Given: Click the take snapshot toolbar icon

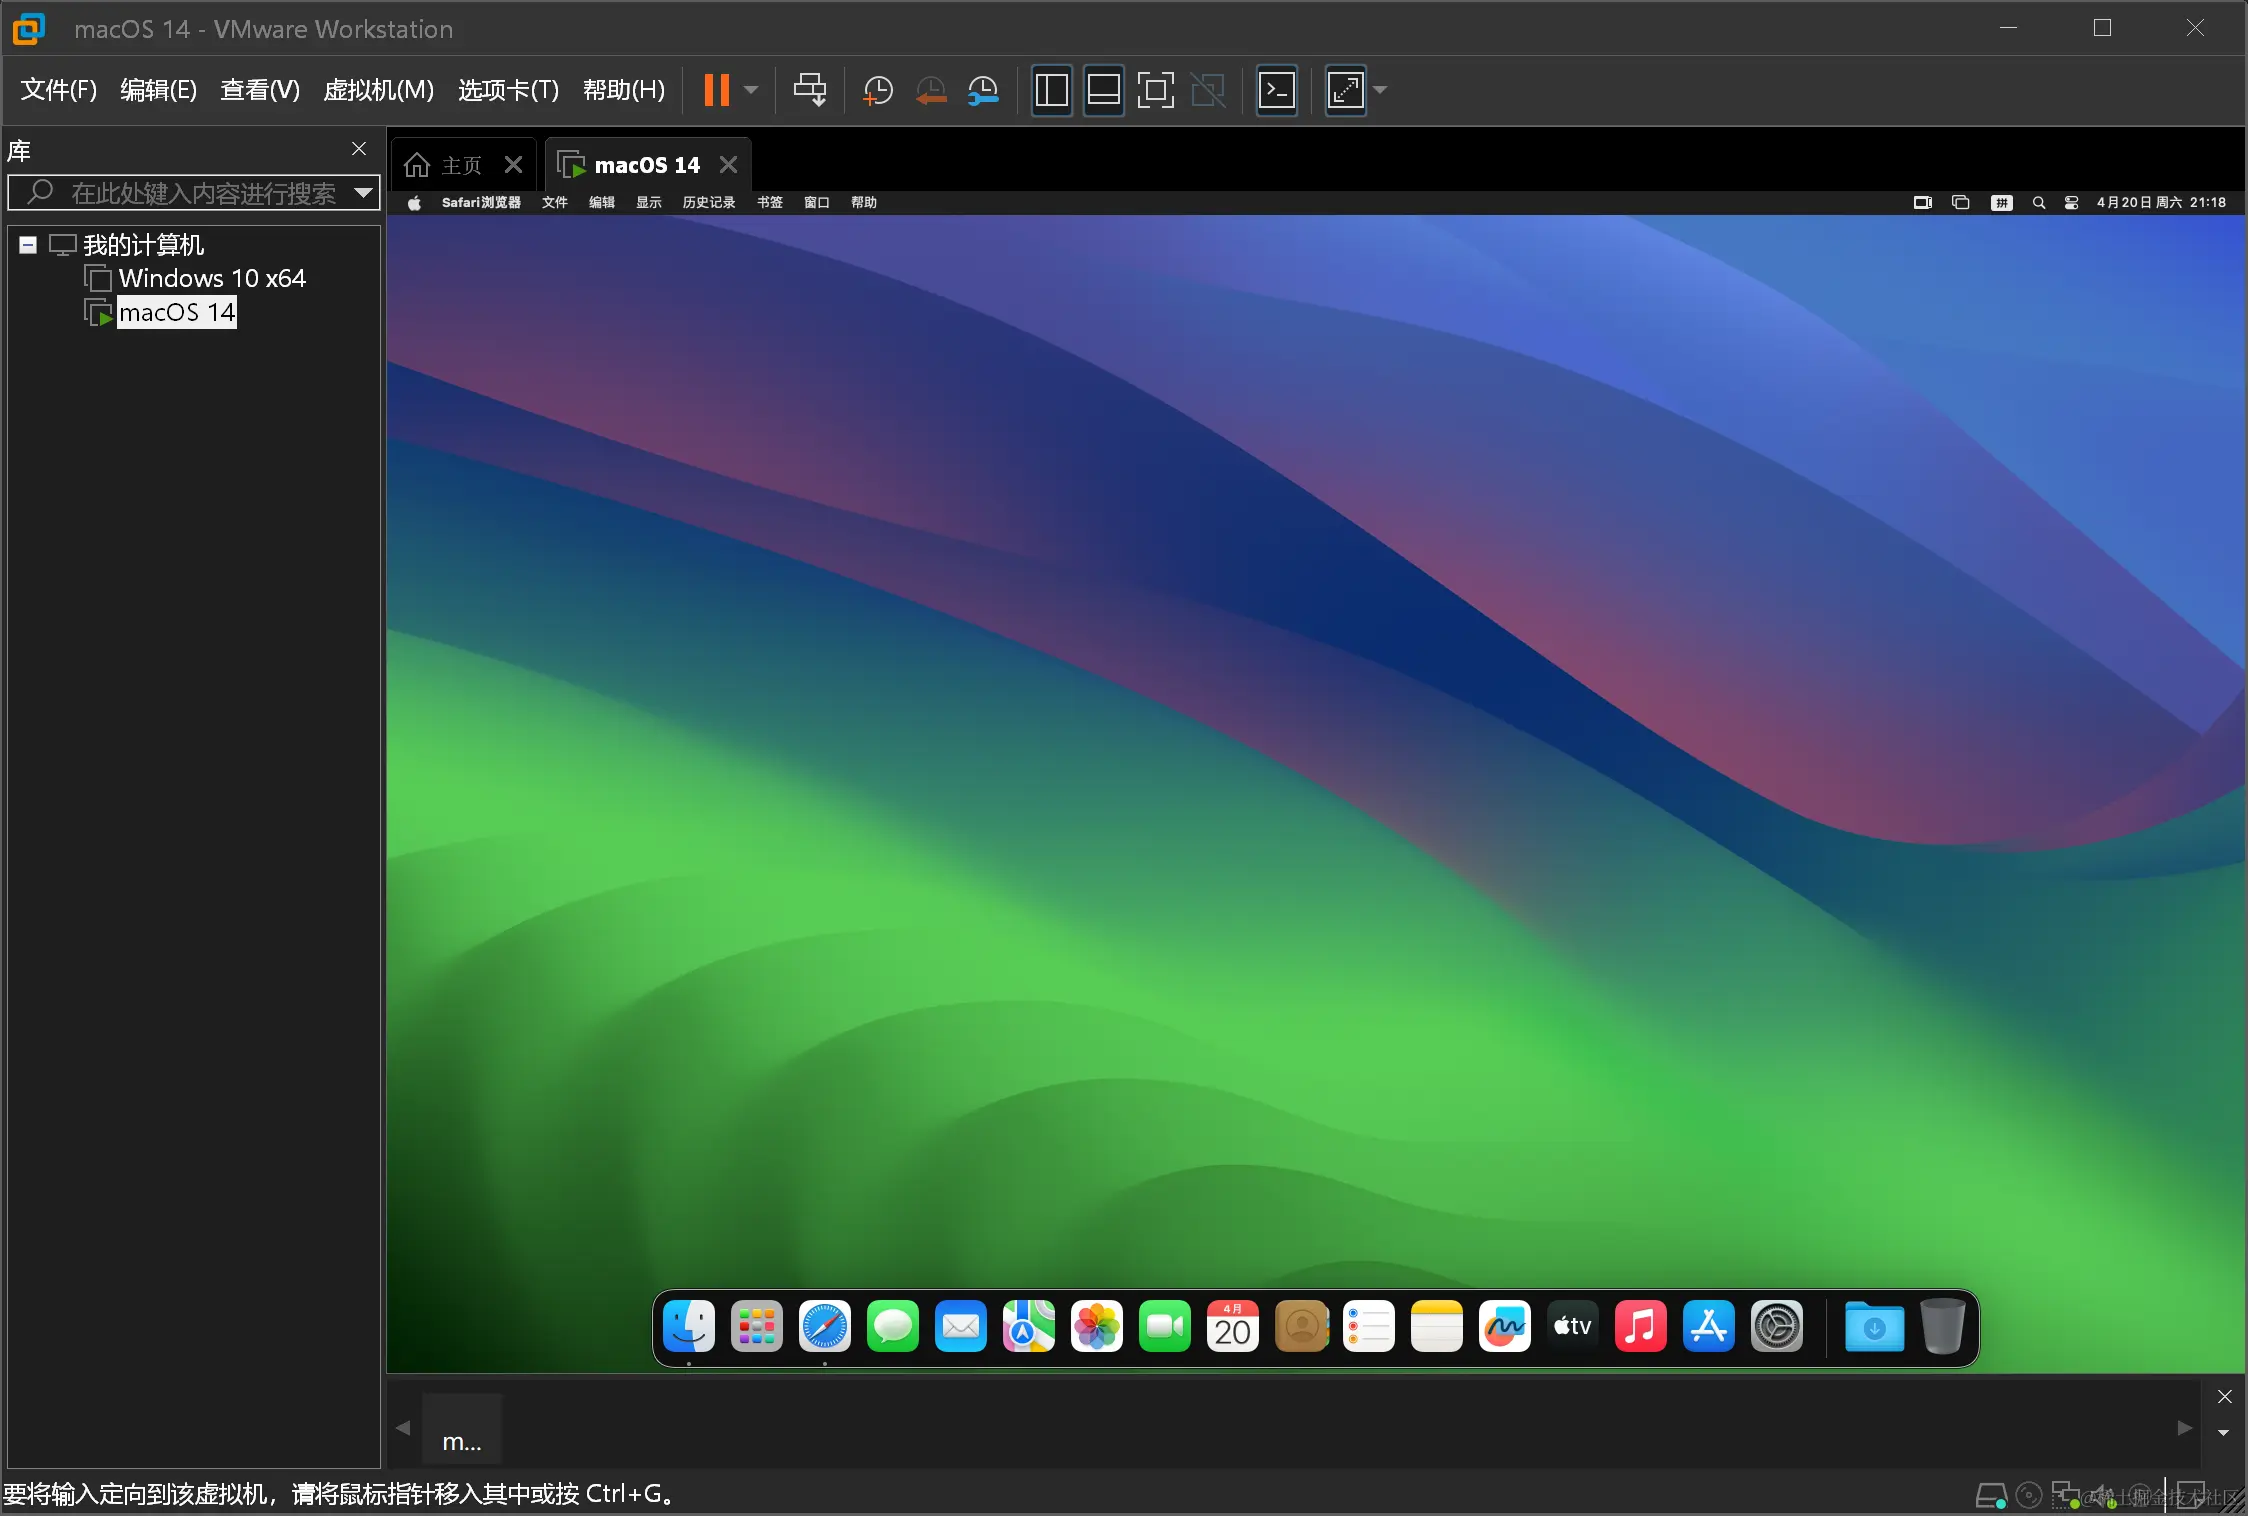Looking at the screenshot, I should pos(877,90).
